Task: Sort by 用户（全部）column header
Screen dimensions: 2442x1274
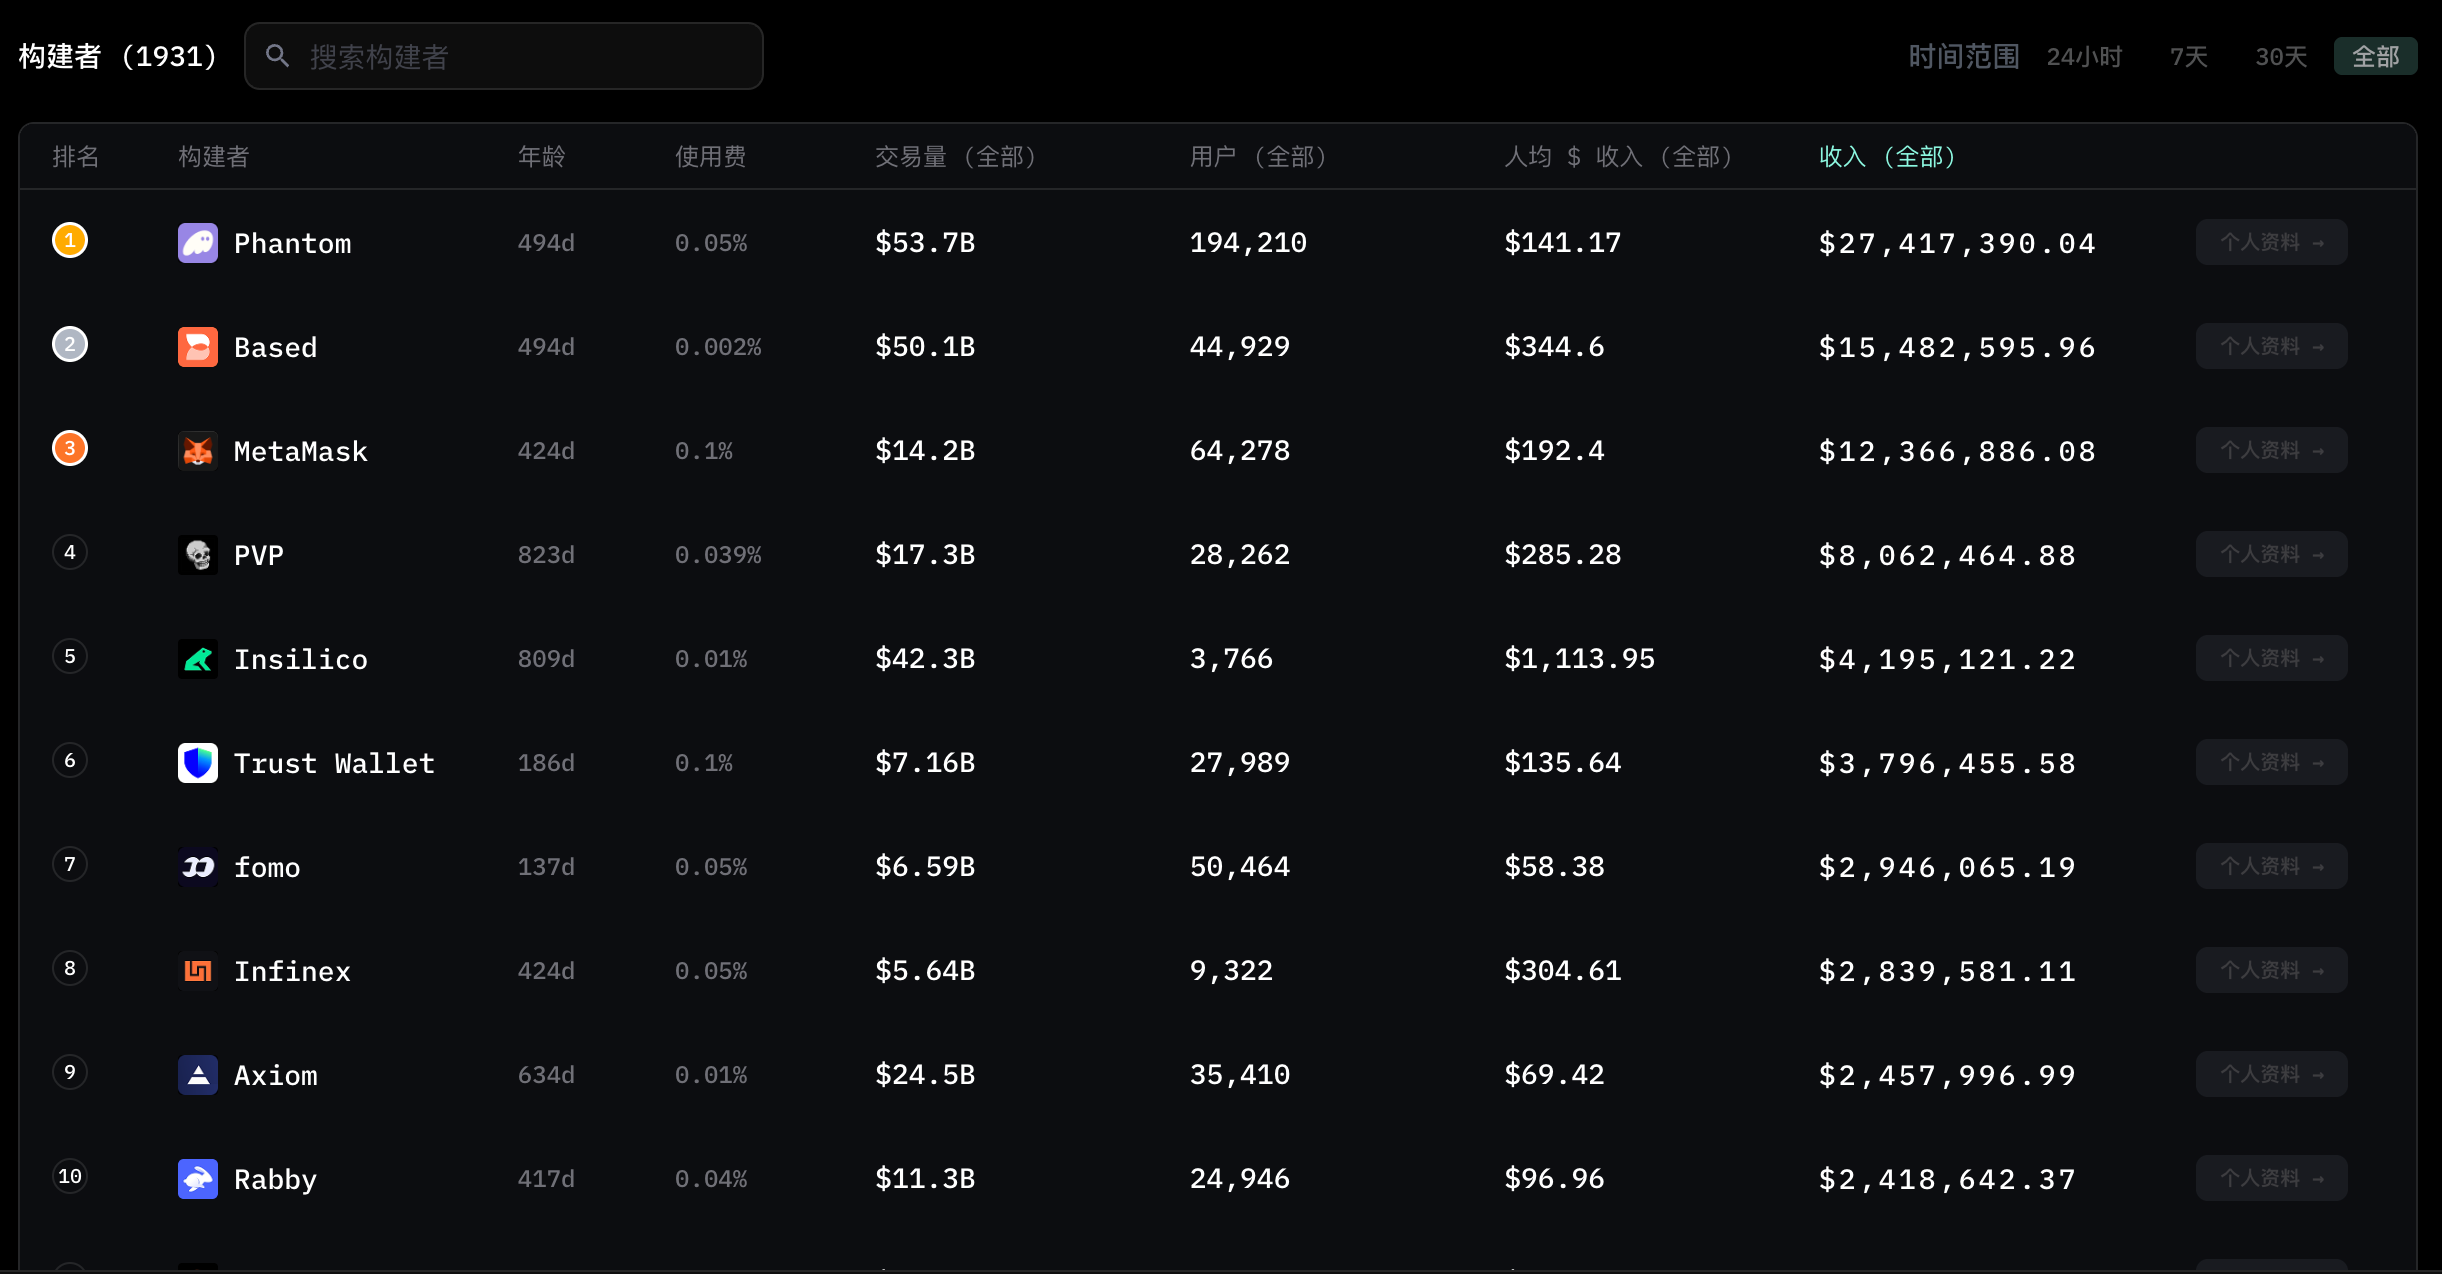Action: tap(1258, 157)
